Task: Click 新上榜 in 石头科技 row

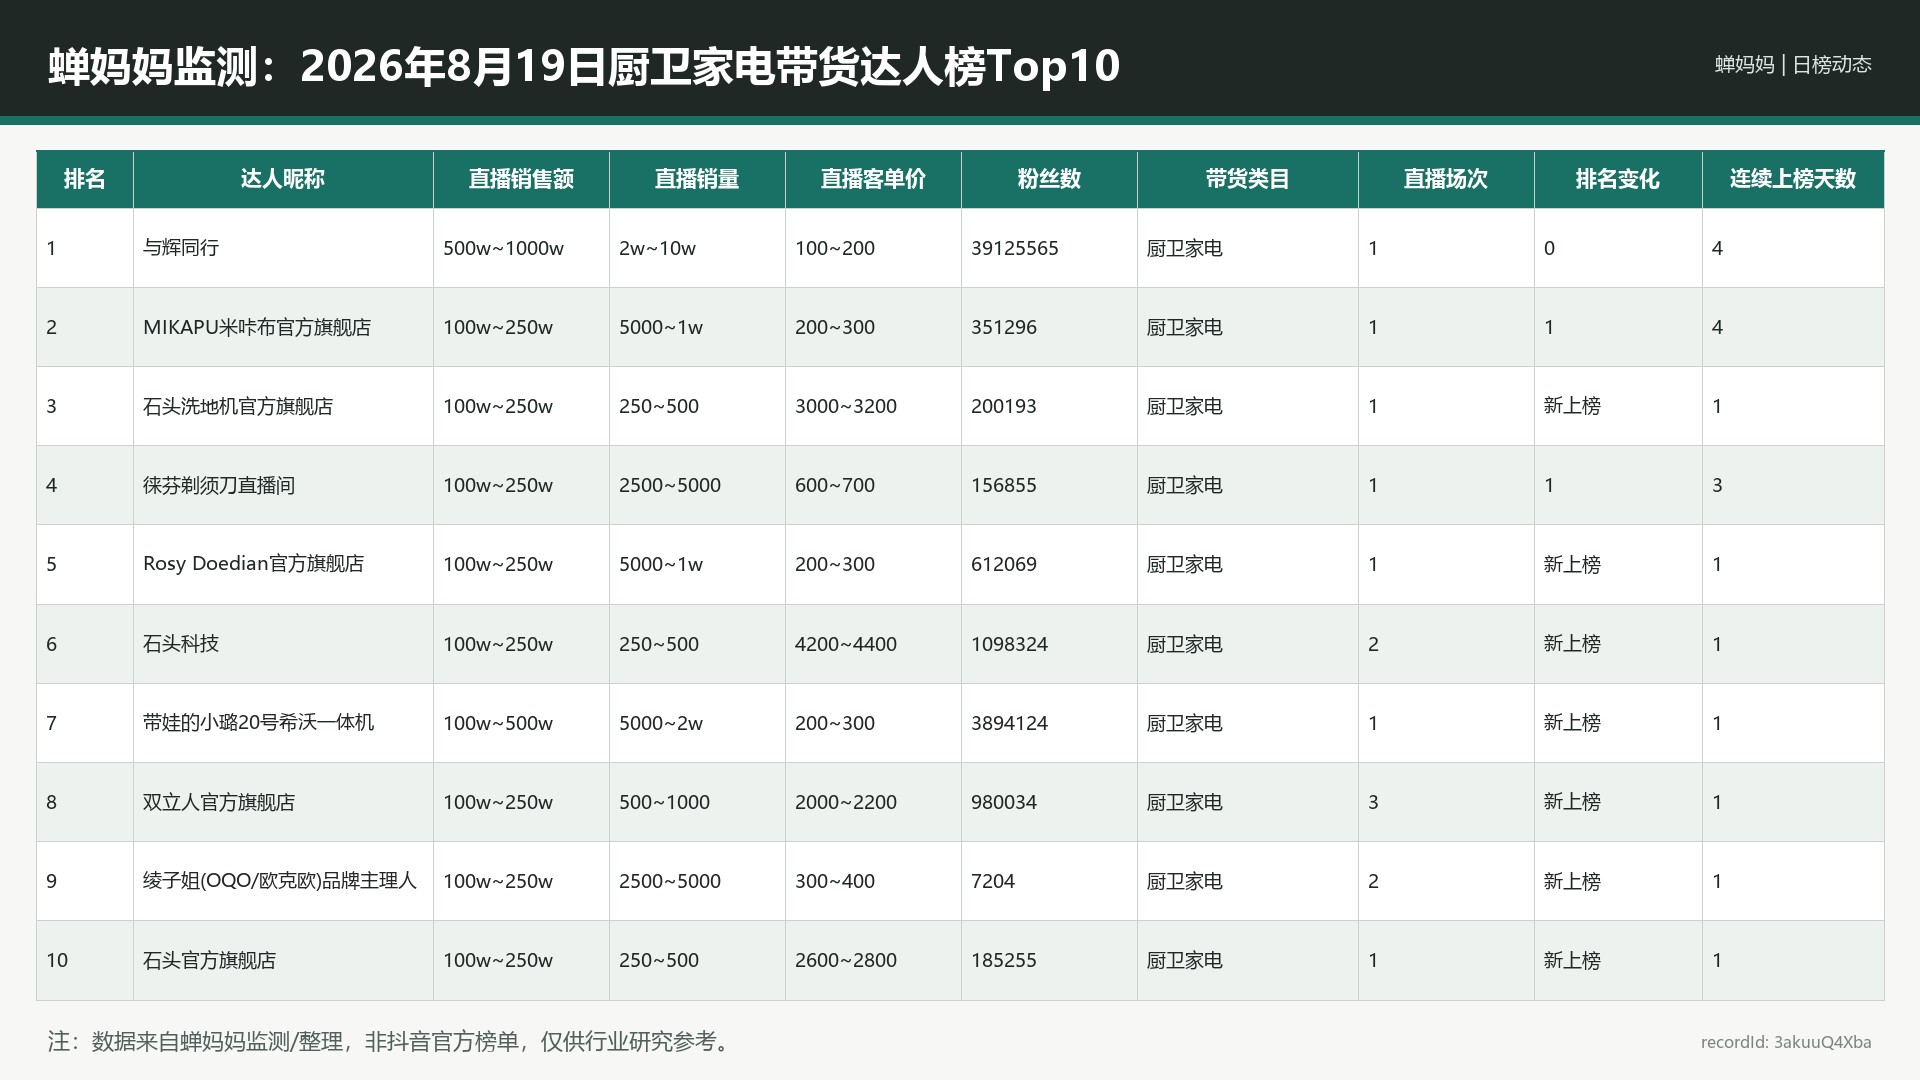Action: point(1572,644)
